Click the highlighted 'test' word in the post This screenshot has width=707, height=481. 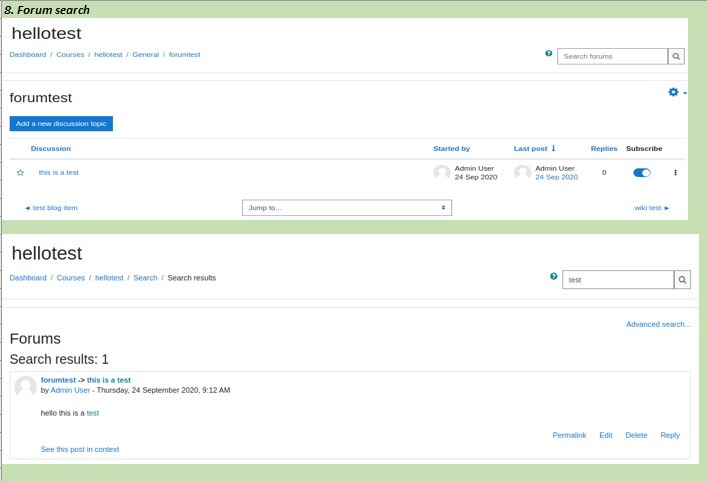click(x=93, y=413)
